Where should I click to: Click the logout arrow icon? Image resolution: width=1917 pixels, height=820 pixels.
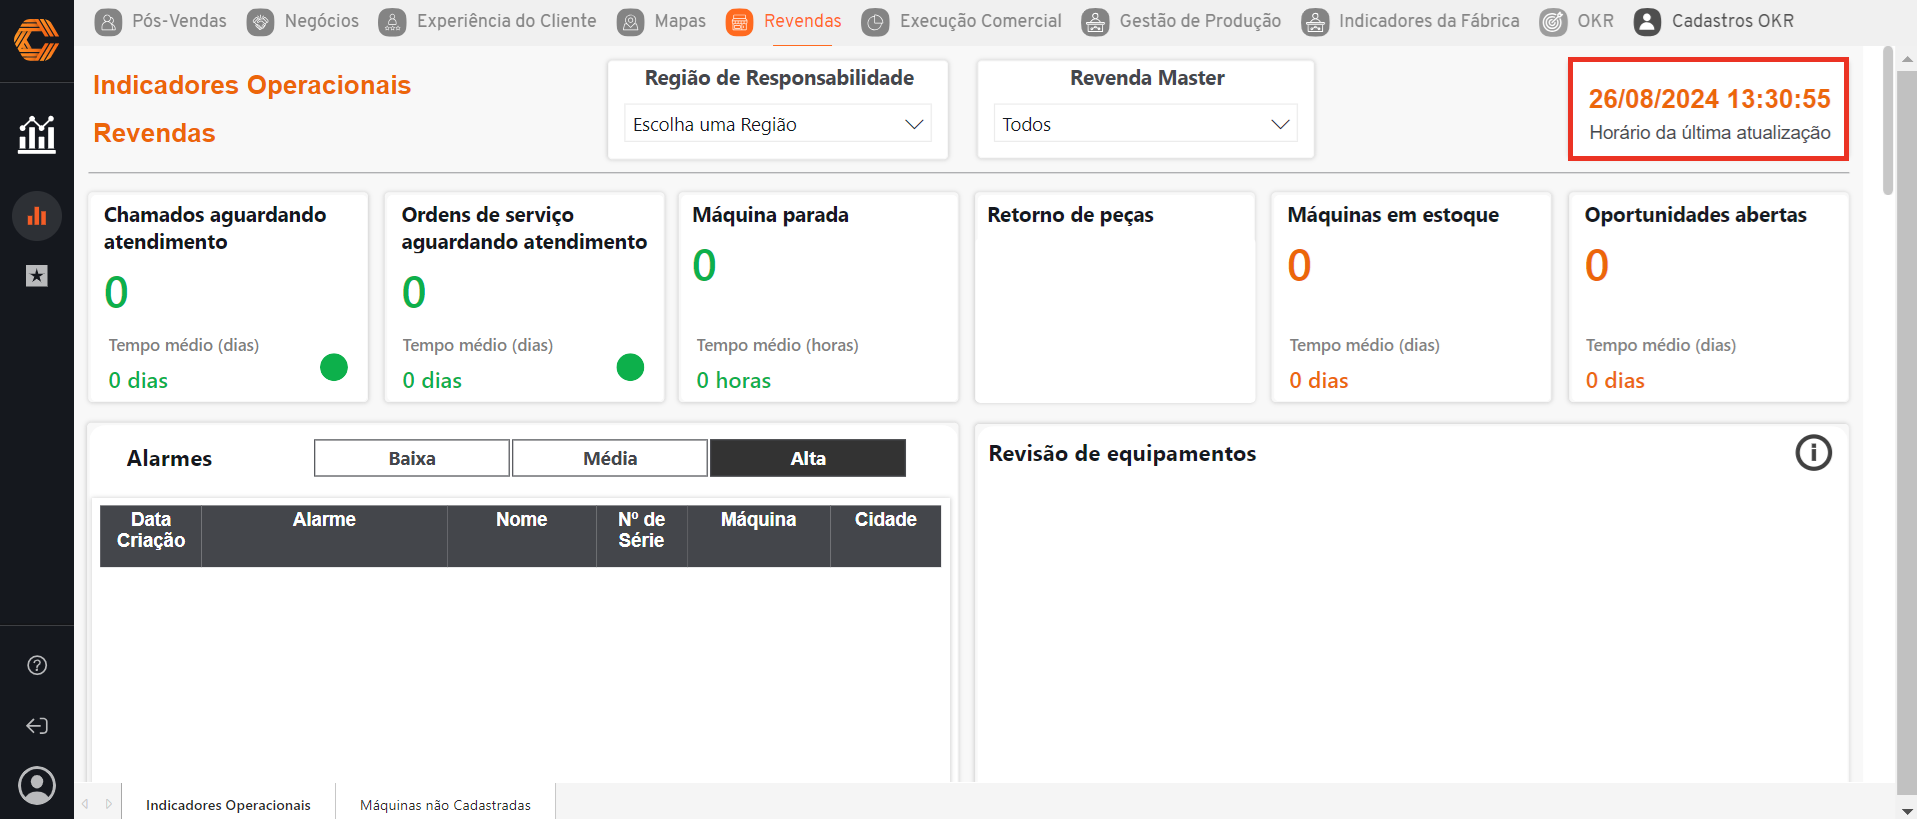(37, 726)
